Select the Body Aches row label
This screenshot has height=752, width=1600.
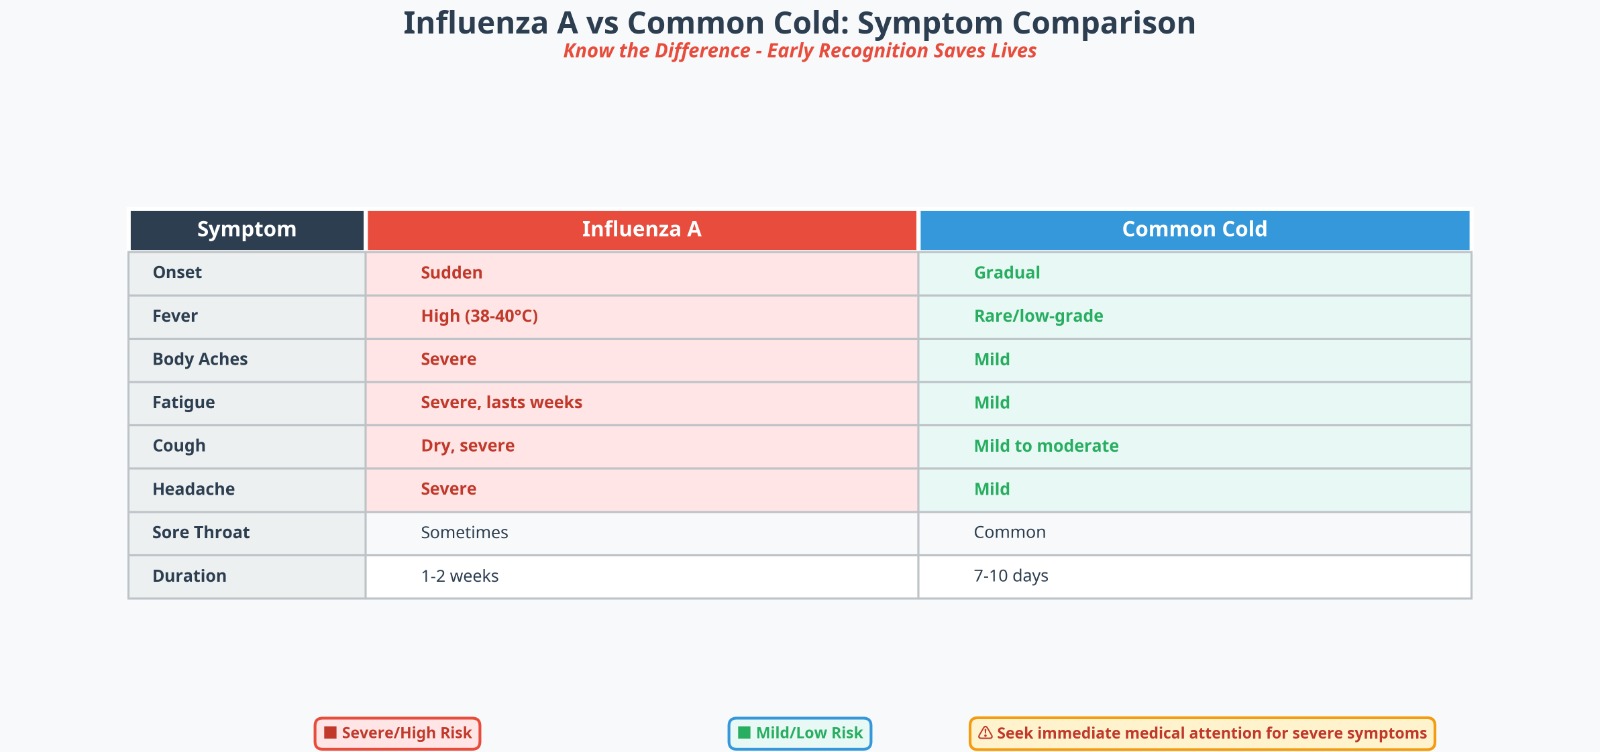pyautogui.click(x=200, y=359)
